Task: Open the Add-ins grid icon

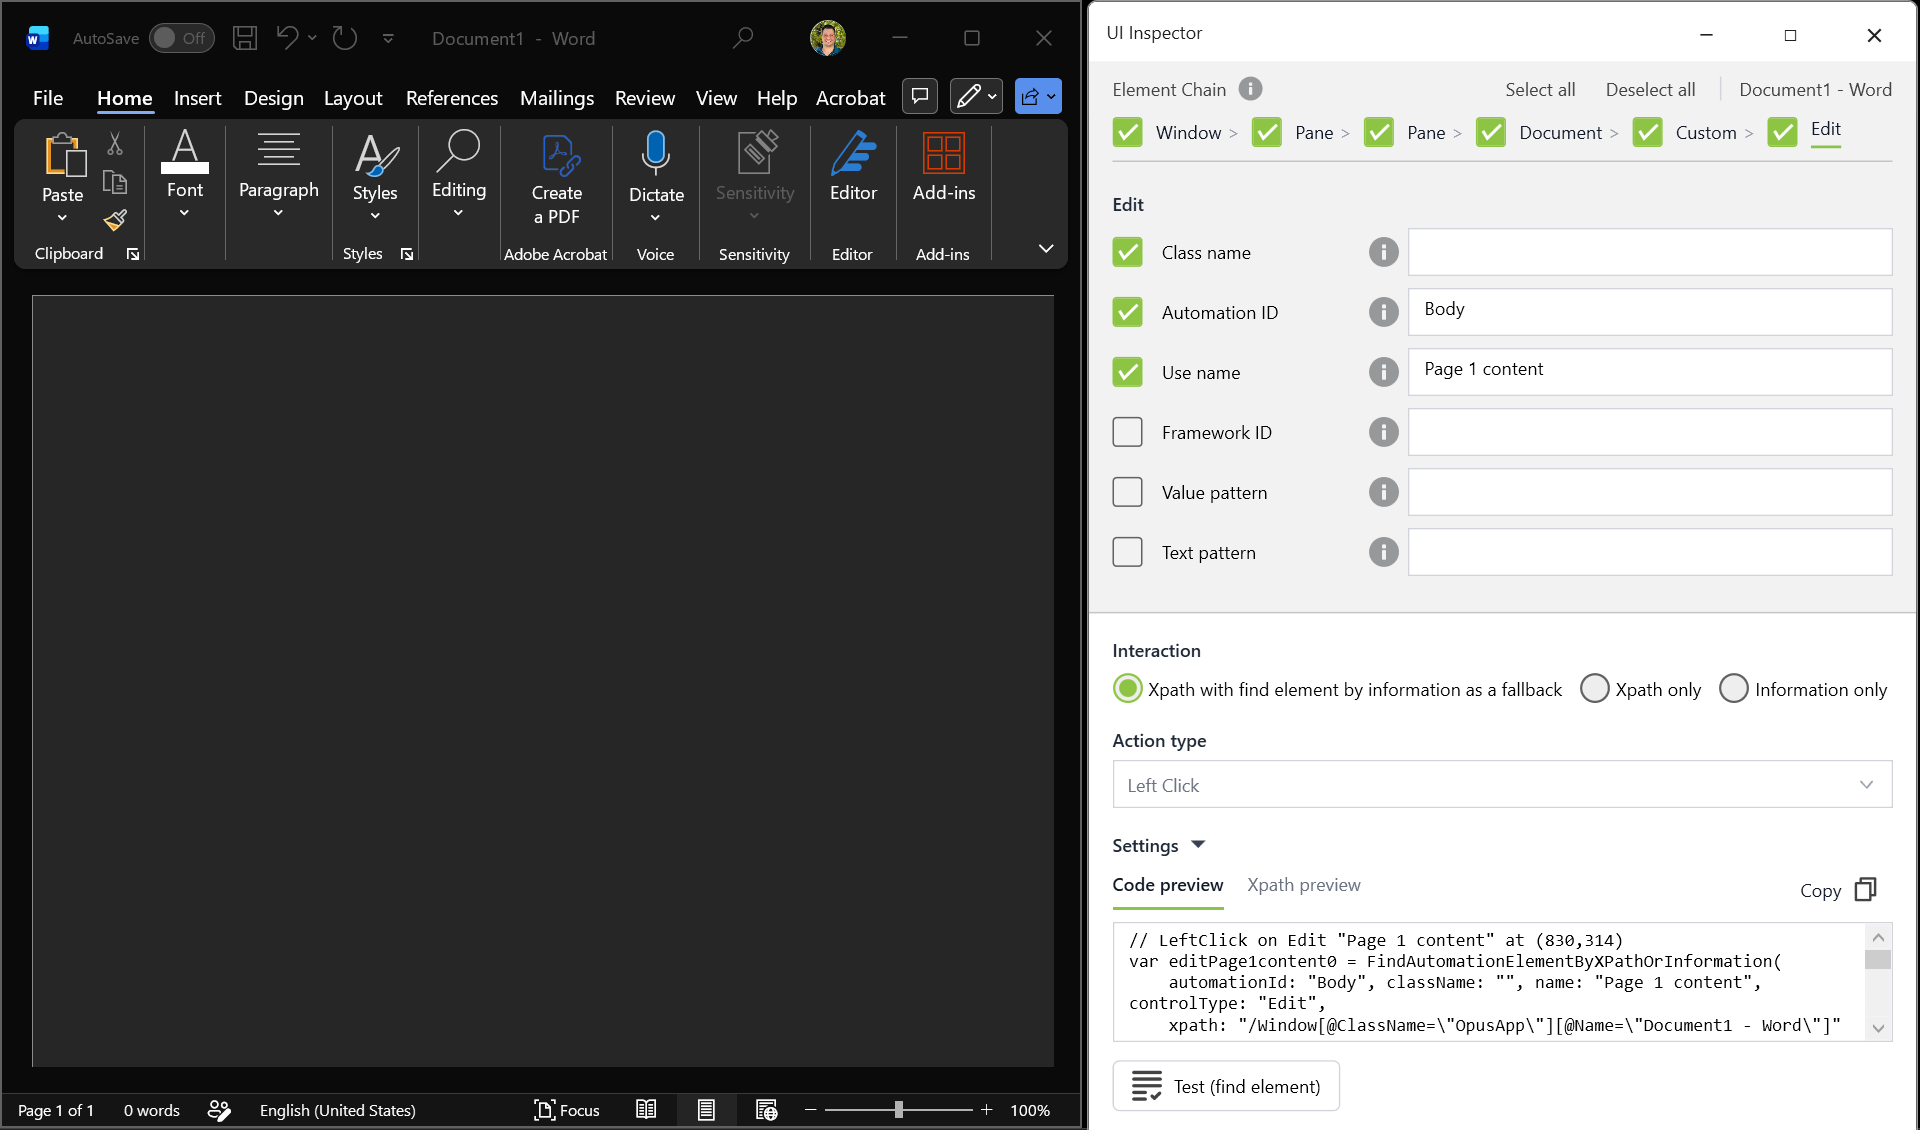Action: (944, 153)
